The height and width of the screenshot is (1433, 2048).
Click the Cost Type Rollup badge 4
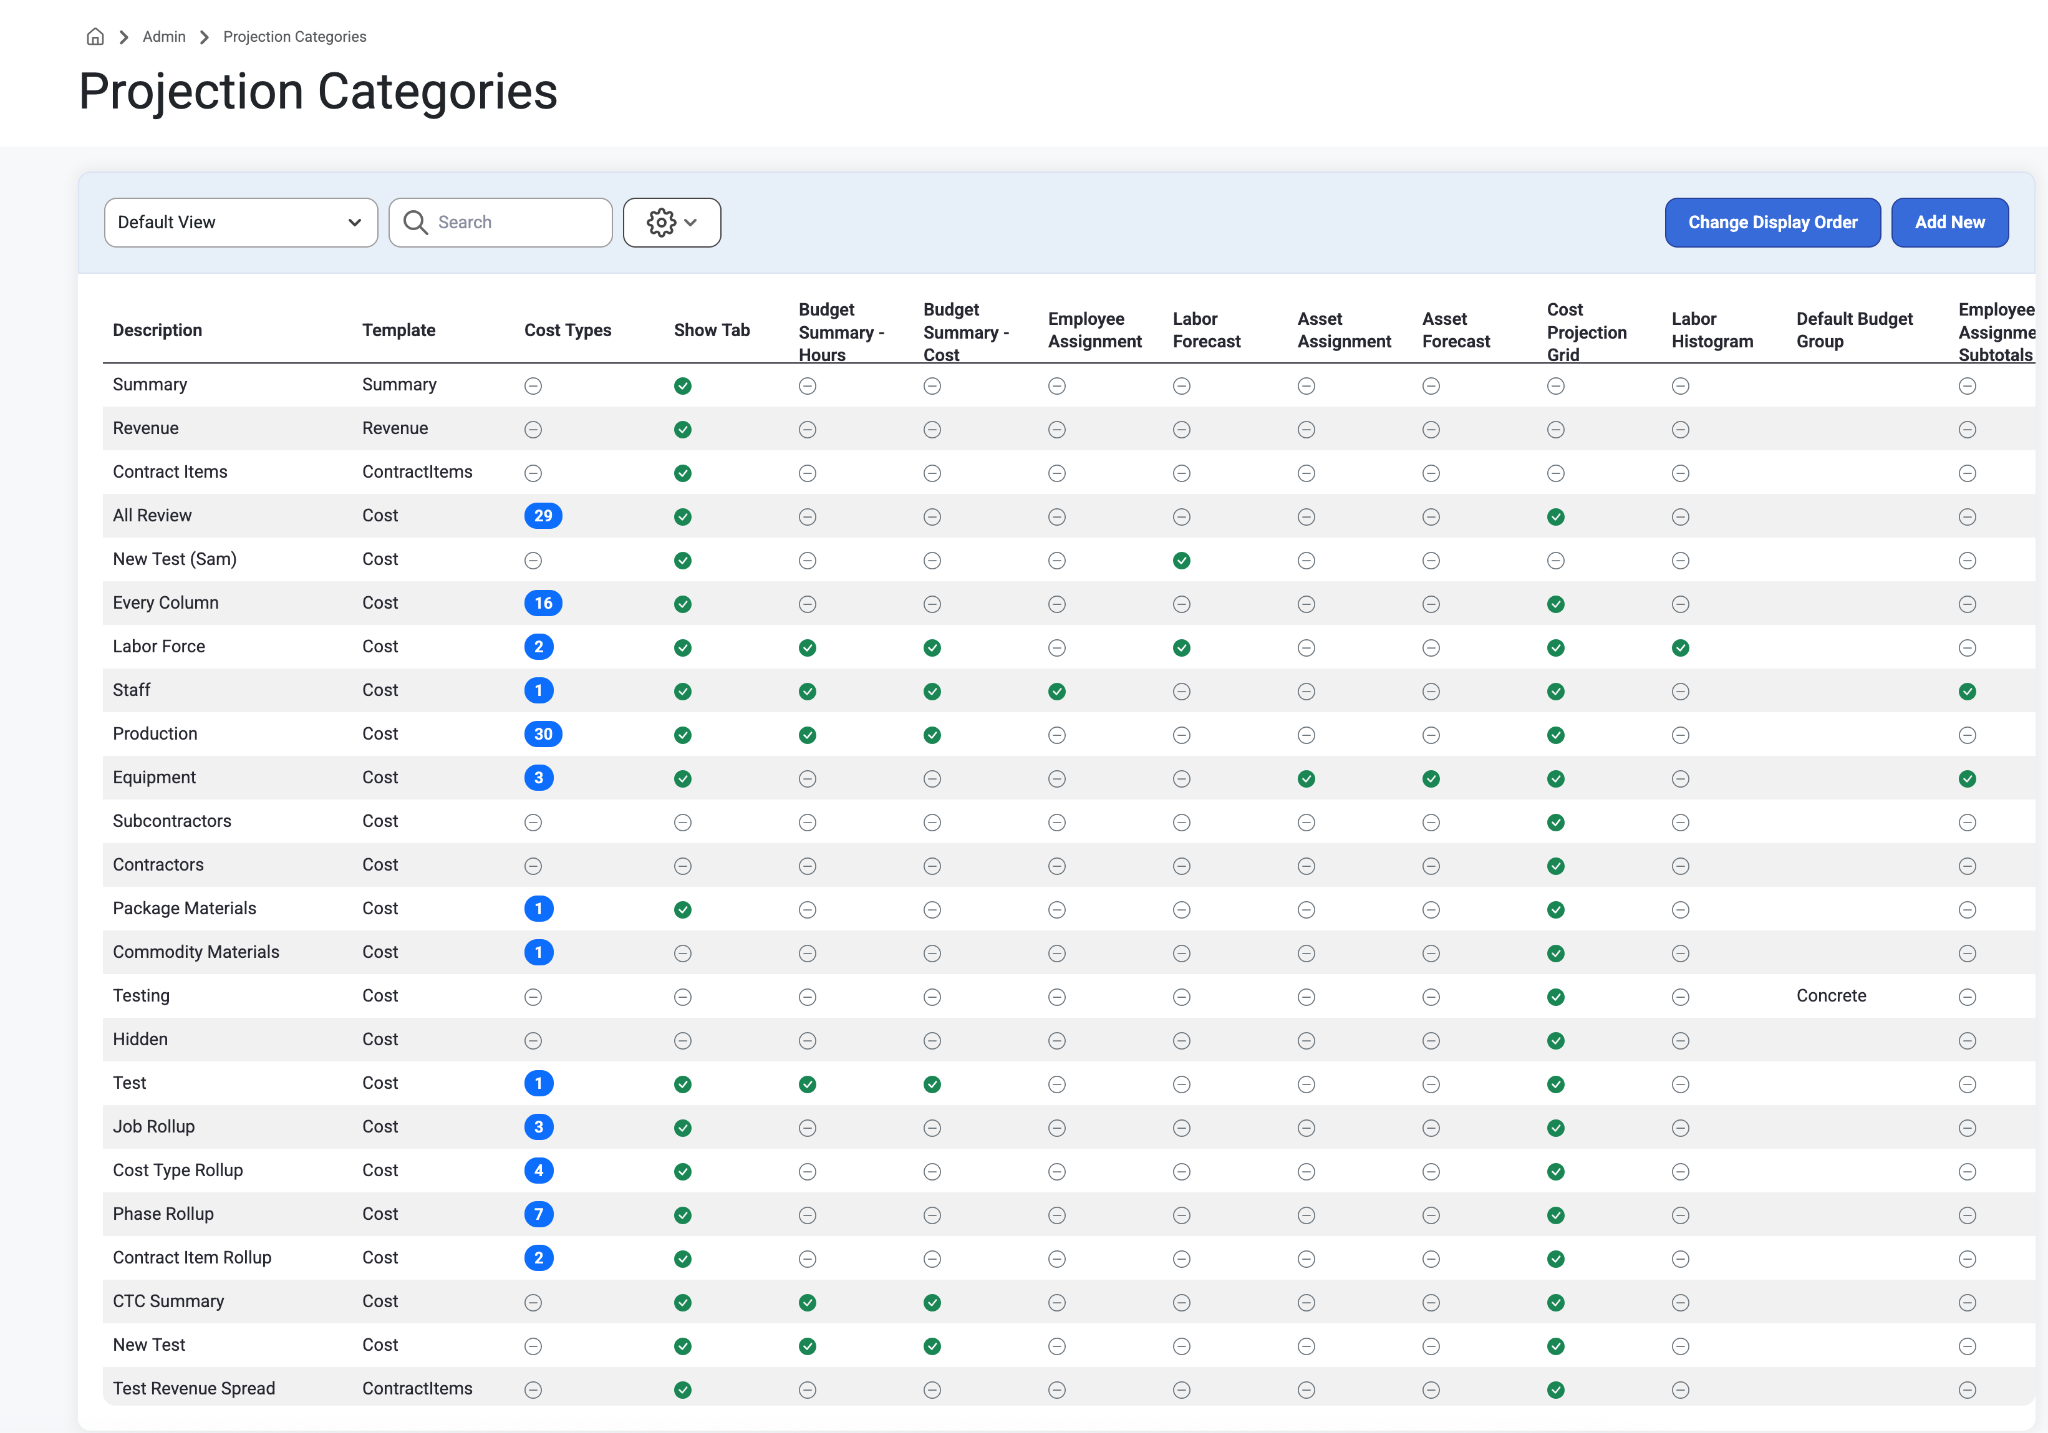pos(539,1170)
